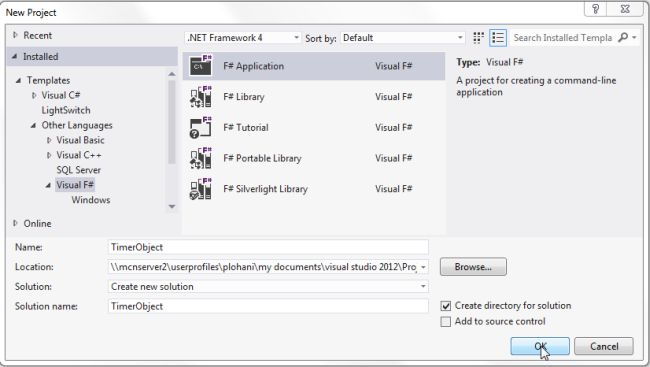This screenshot has height=367, width=650.
Task: Click the Solution name input field
Action: [x=268, y=306]
